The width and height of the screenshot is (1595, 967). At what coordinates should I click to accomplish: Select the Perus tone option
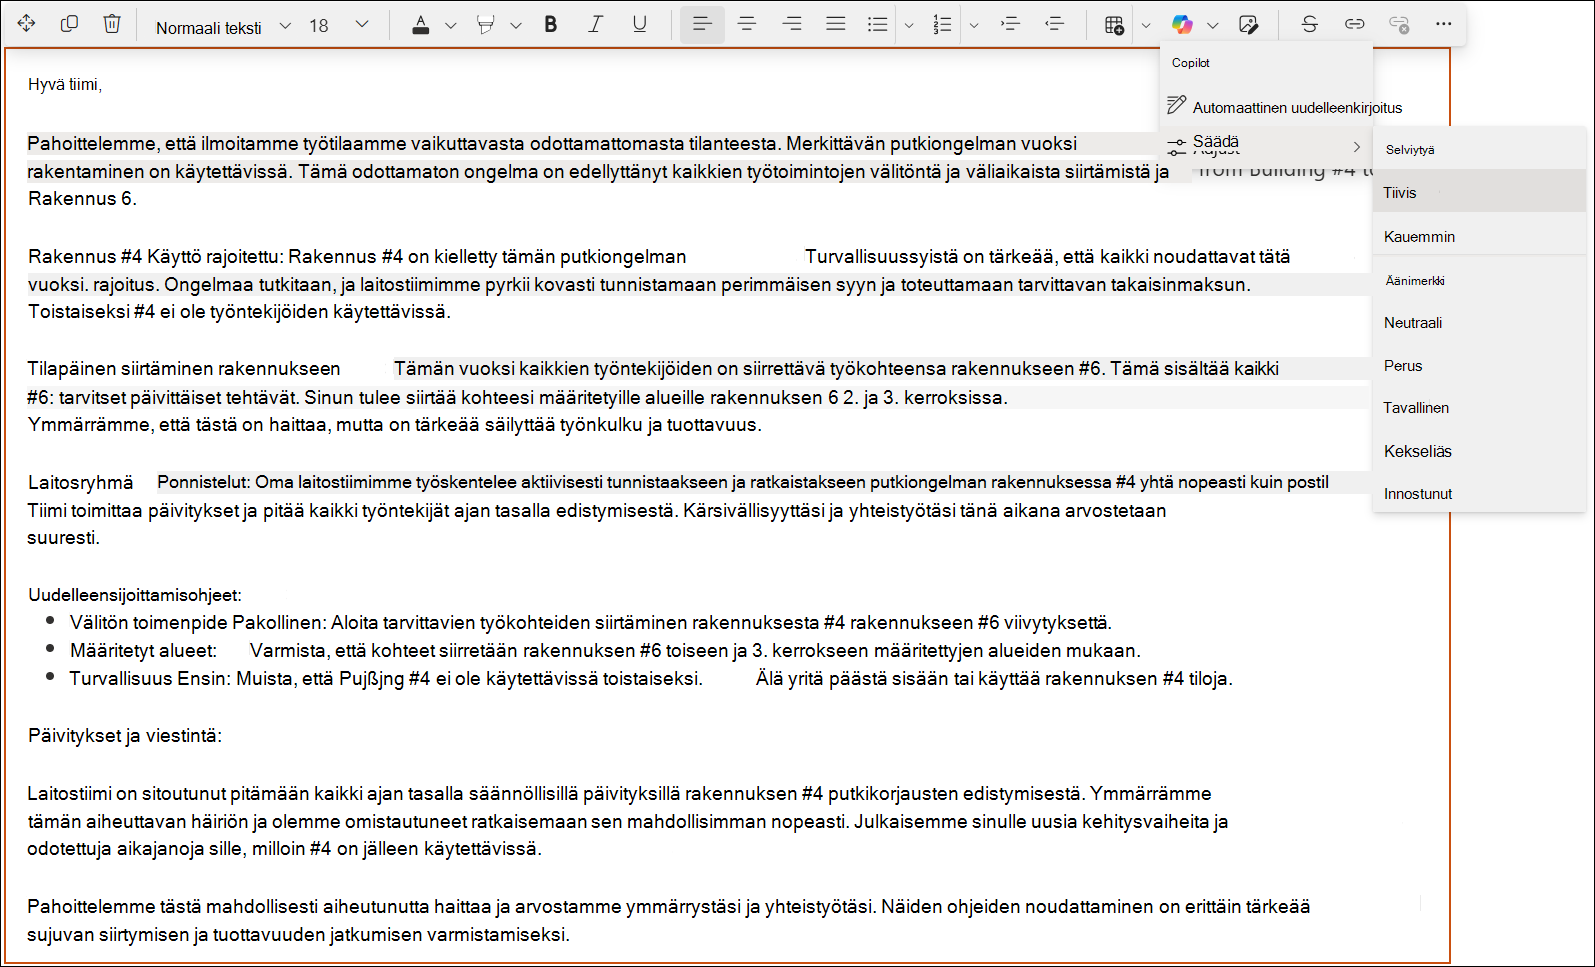(x=1479, y=366)
